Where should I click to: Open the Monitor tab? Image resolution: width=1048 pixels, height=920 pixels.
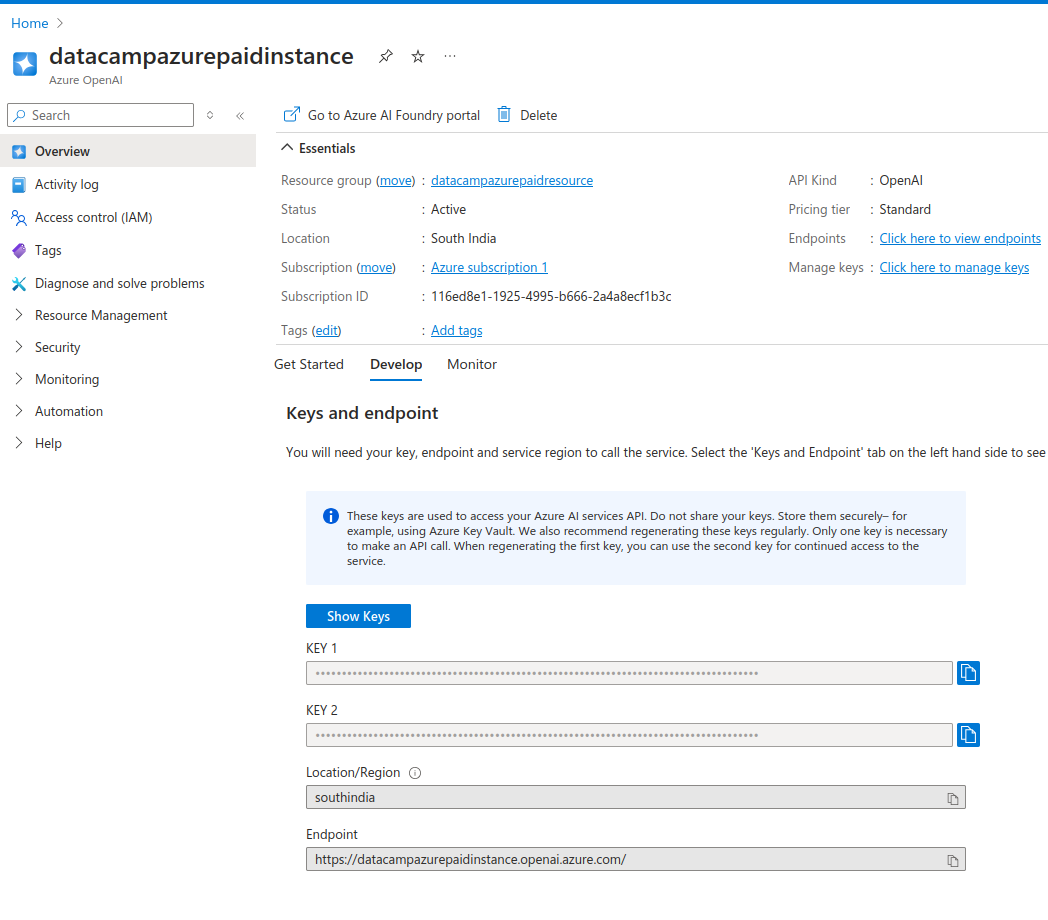click(472, 364)
